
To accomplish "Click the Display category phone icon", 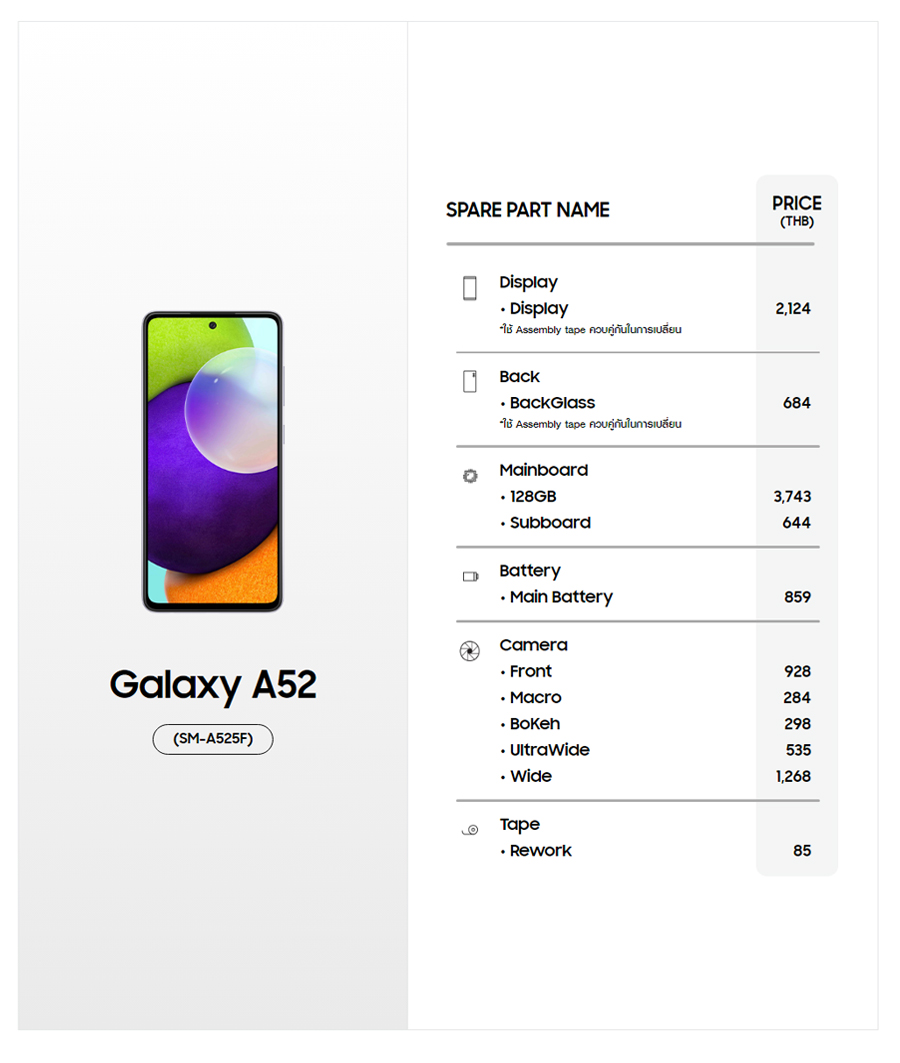I will [x=470, y=289].
